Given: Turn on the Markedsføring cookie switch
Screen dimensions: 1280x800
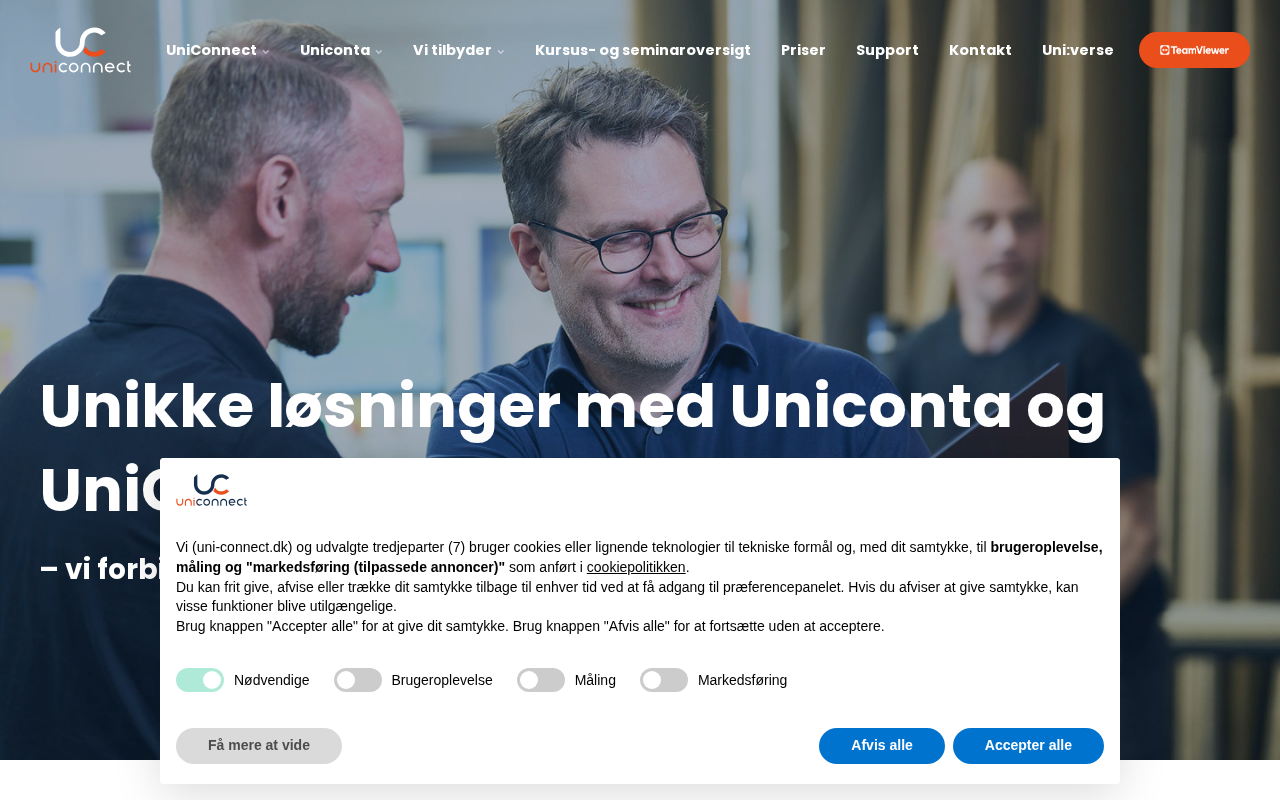Looking at the screenshot, I should pyautogui.click(x=664, y=680).
